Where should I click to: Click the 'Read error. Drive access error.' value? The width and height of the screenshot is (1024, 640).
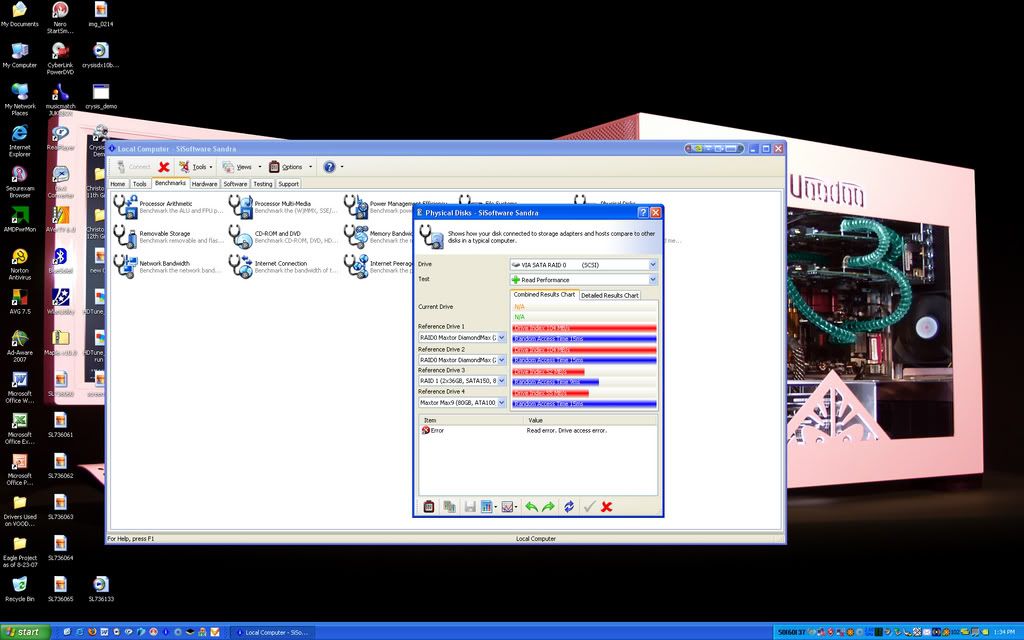click(x=567, y=430)
